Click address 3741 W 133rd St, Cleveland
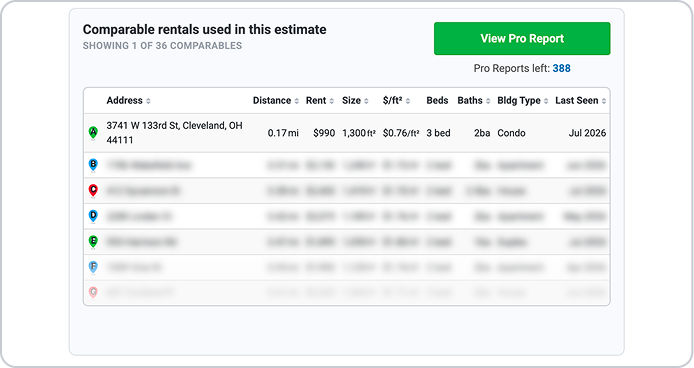The image size is (694, 368). (x=174, y=132)
